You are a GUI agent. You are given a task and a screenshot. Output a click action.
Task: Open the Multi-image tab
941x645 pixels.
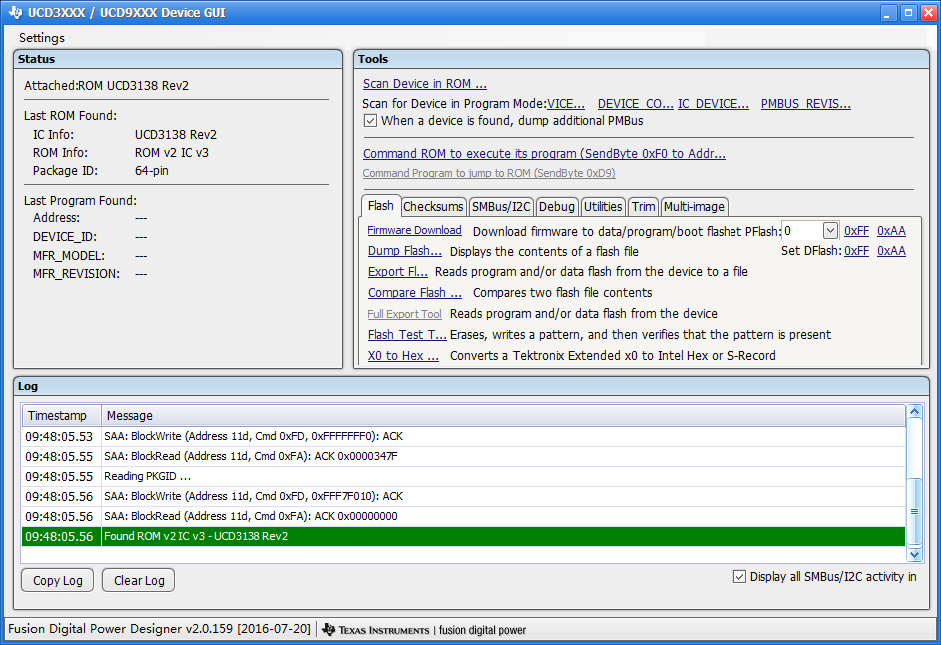694,207
